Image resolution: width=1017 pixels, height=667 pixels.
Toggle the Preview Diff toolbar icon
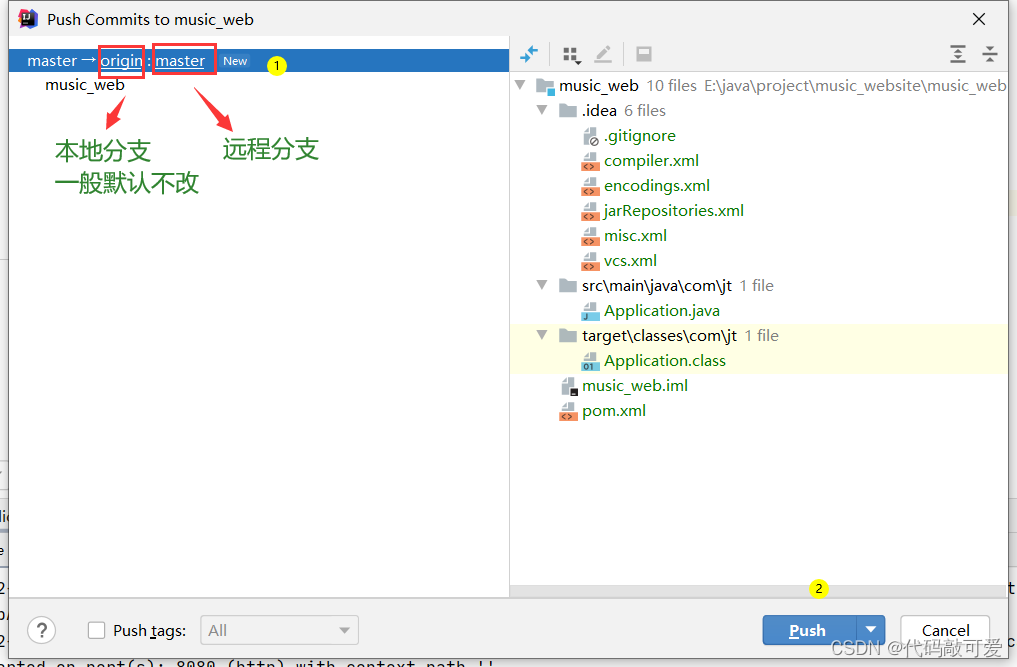tap(643, 54)
